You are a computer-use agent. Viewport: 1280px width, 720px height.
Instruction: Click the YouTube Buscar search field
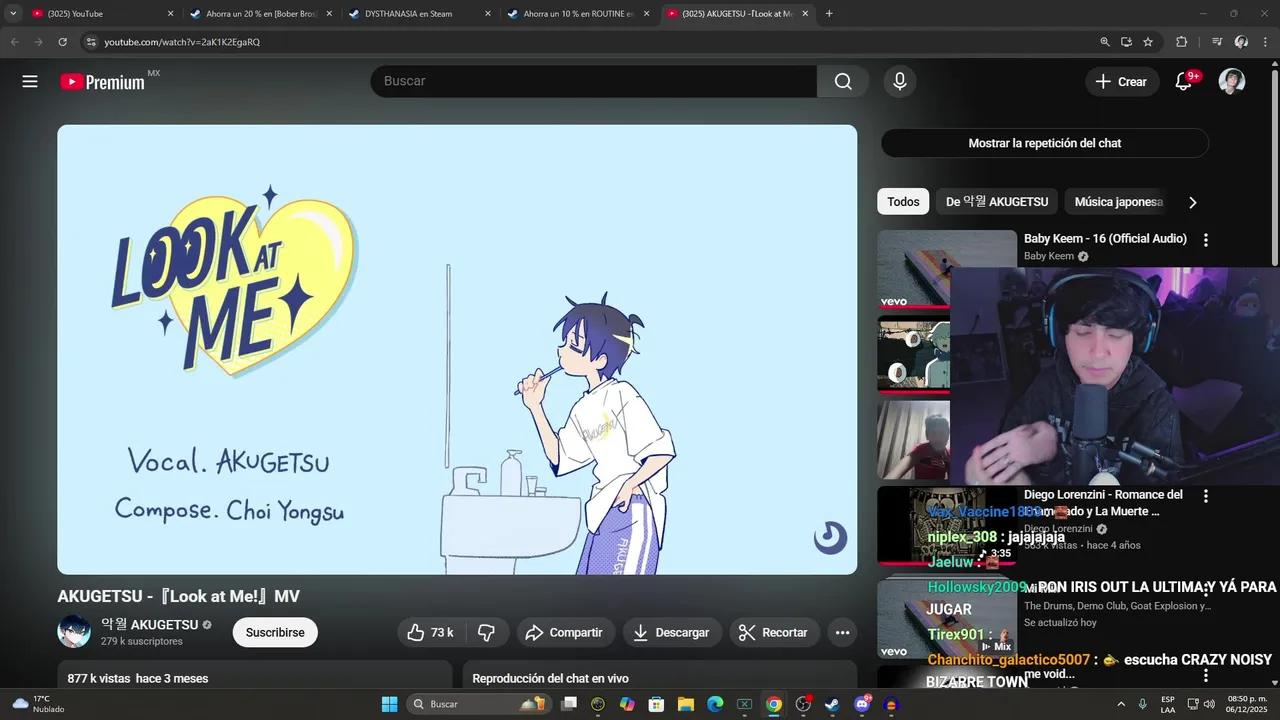coord(594,82)
